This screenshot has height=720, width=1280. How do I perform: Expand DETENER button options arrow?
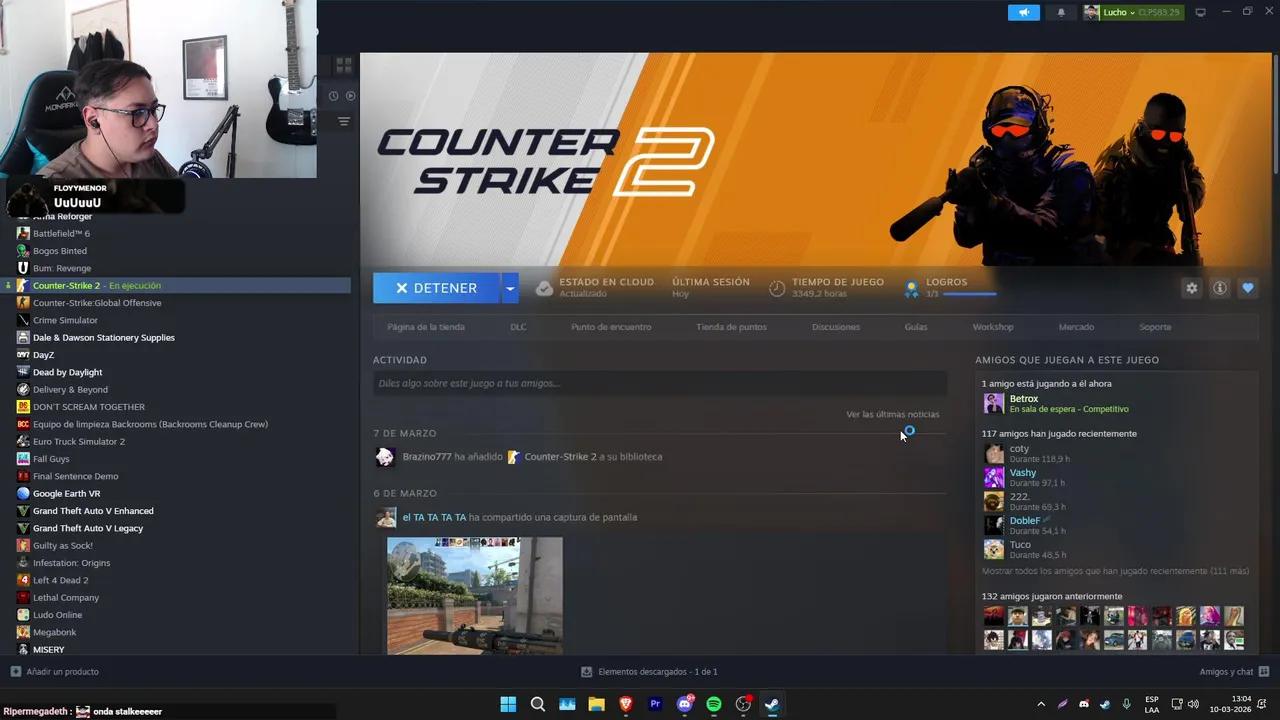(510, 288)
